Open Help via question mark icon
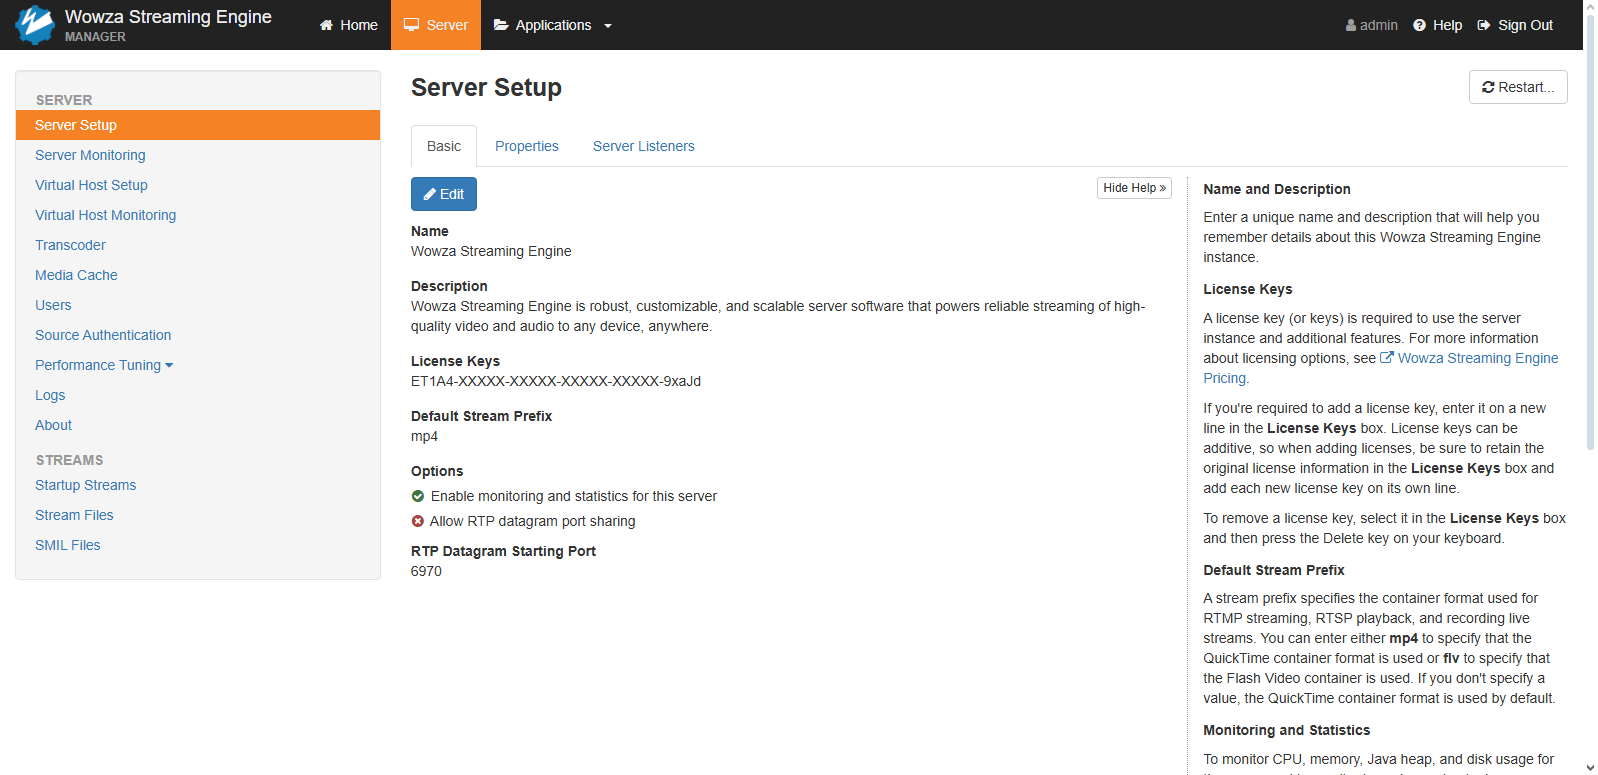The image size is (1598, 775). pos(1419,25)
